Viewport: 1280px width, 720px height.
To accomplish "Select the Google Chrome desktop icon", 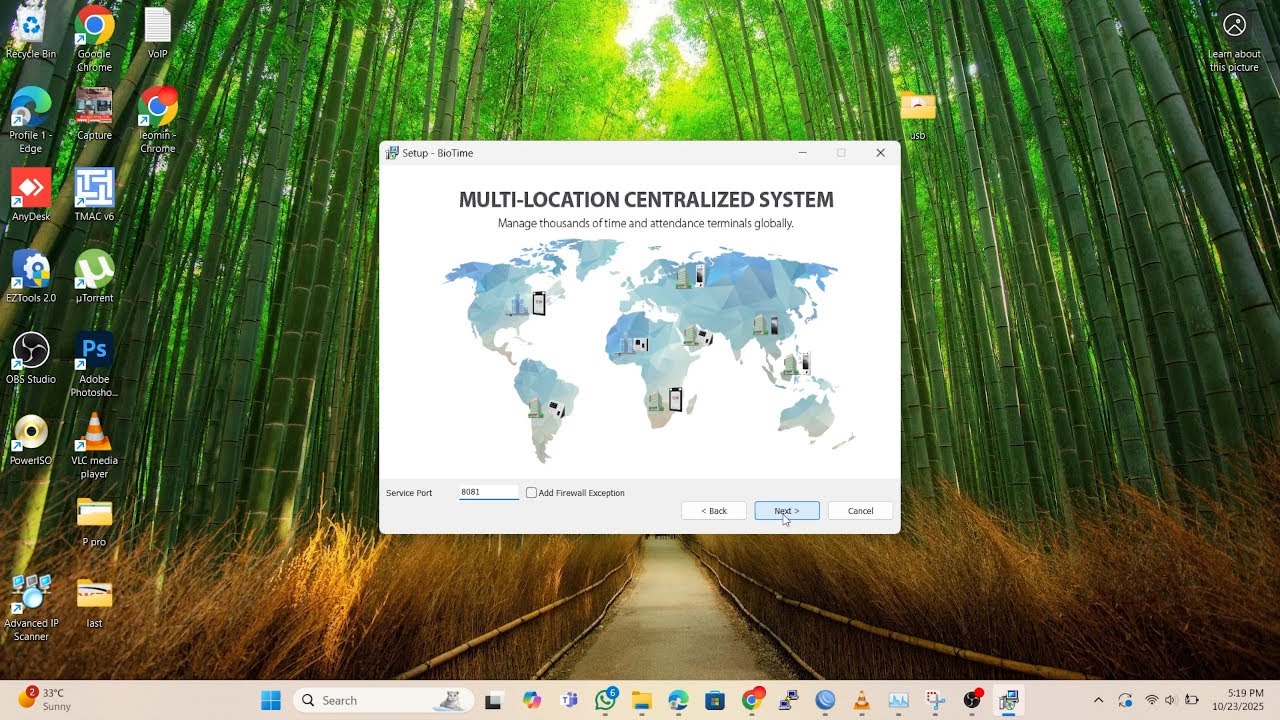I will 94,40.
